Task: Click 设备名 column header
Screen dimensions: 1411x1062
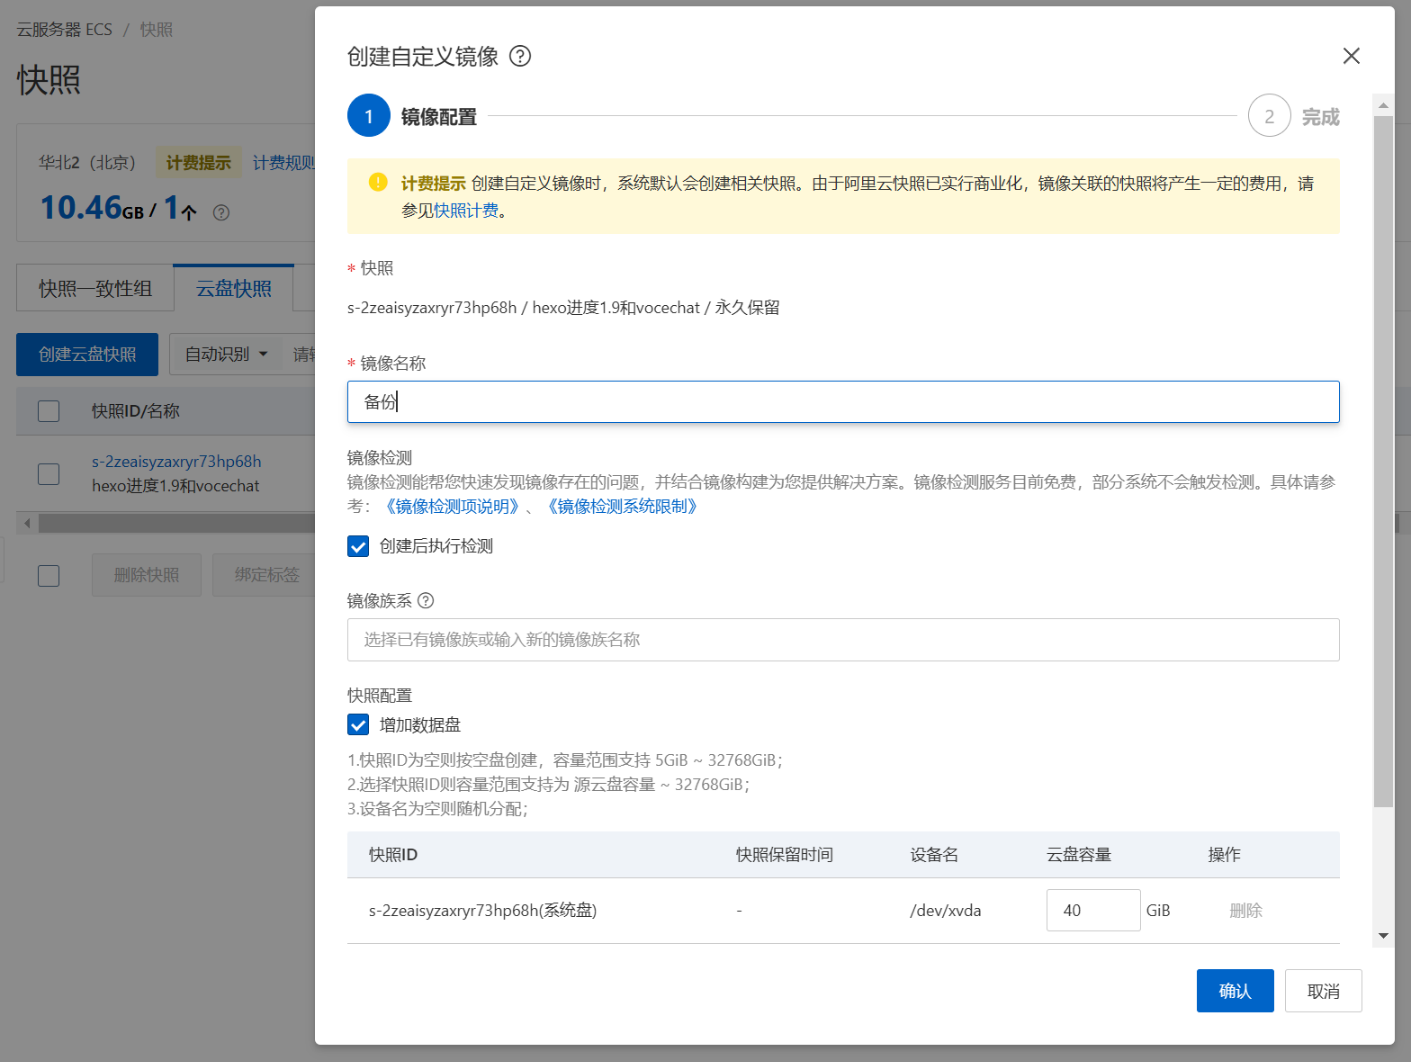Action: (934, 854)
